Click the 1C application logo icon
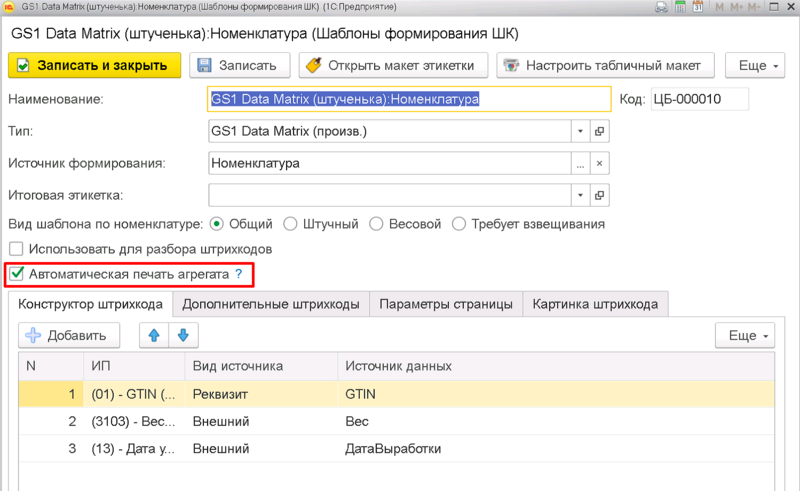This screenshot has height=491, width=800. [x=9, y=7]
